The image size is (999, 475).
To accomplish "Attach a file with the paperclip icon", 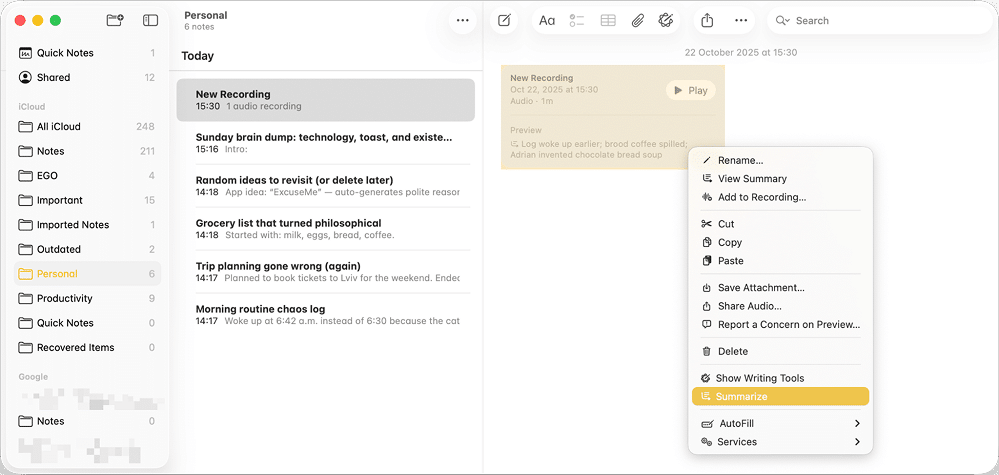I will click(637, 20).
